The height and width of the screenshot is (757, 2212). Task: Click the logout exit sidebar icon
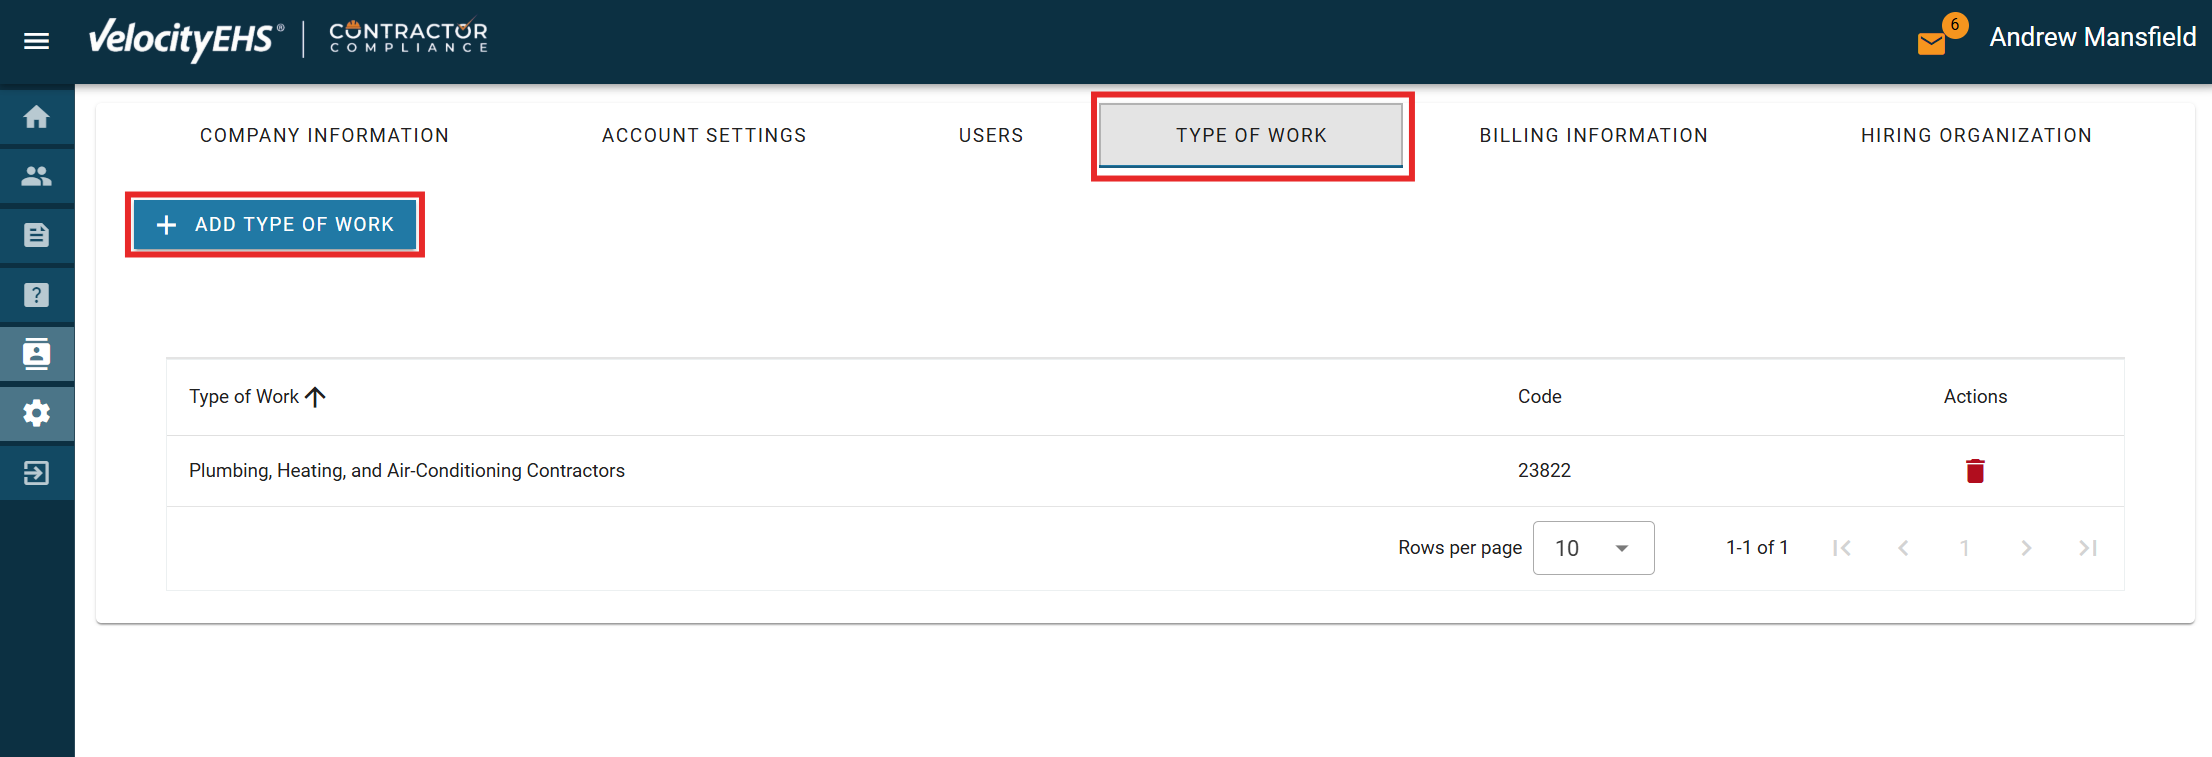click(37, 472)
